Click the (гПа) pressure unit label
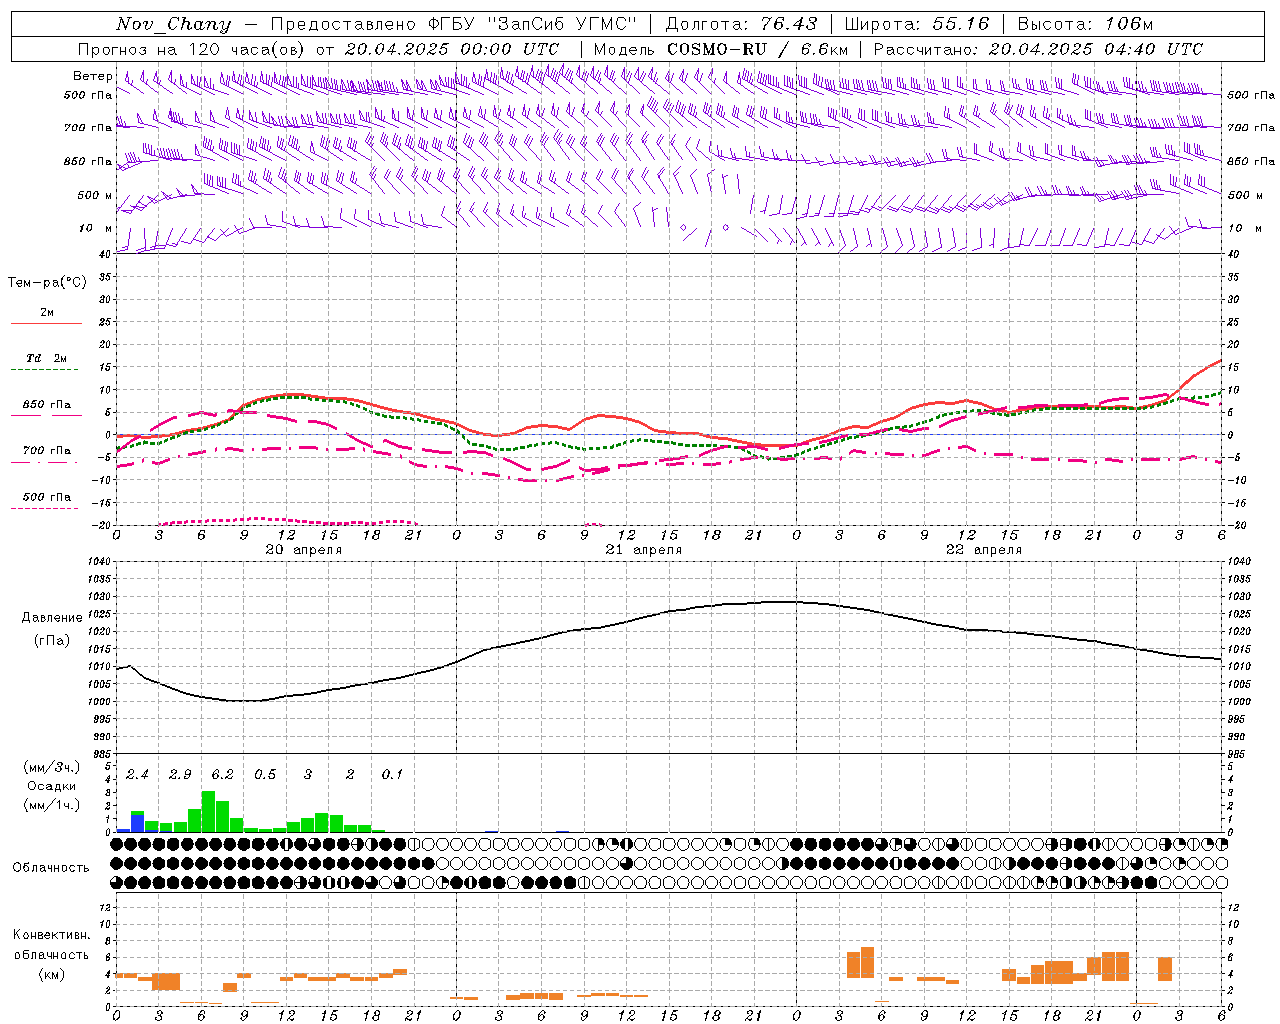 (52, 641)
